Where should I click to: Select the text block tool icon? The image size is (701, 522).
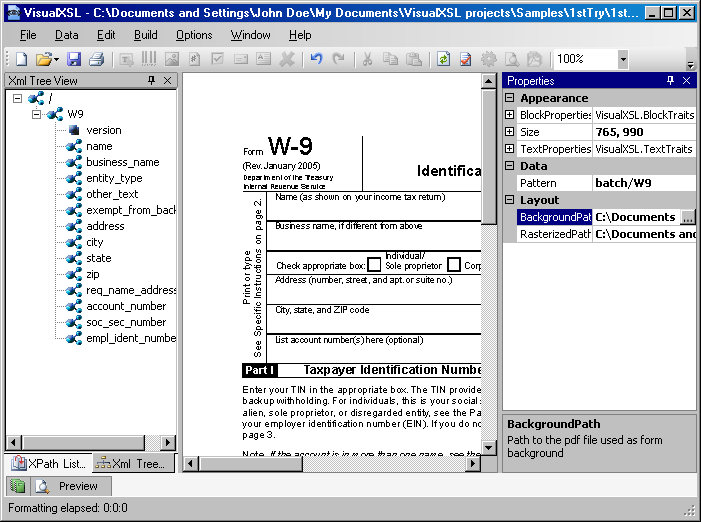tap(263, 59)
